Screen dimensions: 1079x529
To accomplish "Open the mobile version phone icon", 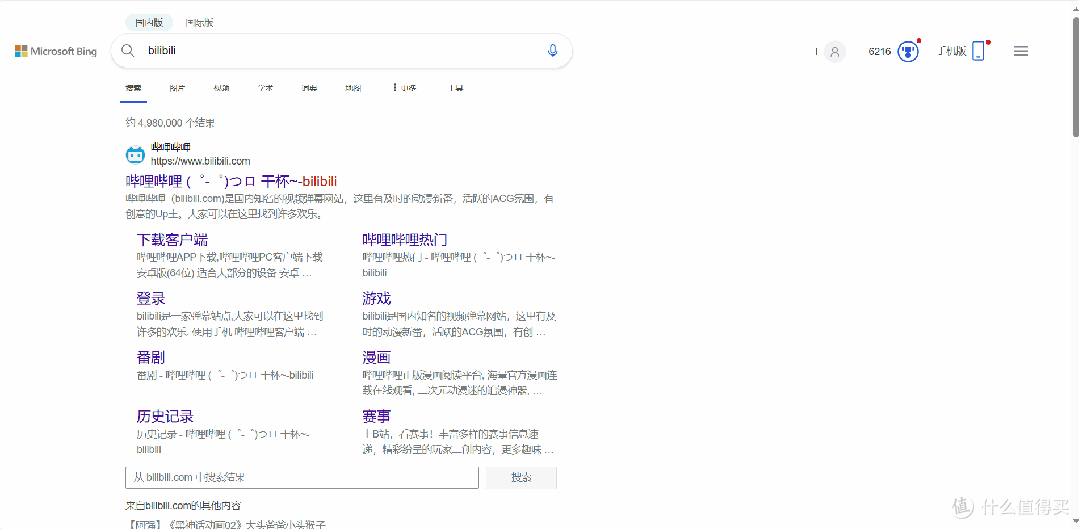I will 978,52.
